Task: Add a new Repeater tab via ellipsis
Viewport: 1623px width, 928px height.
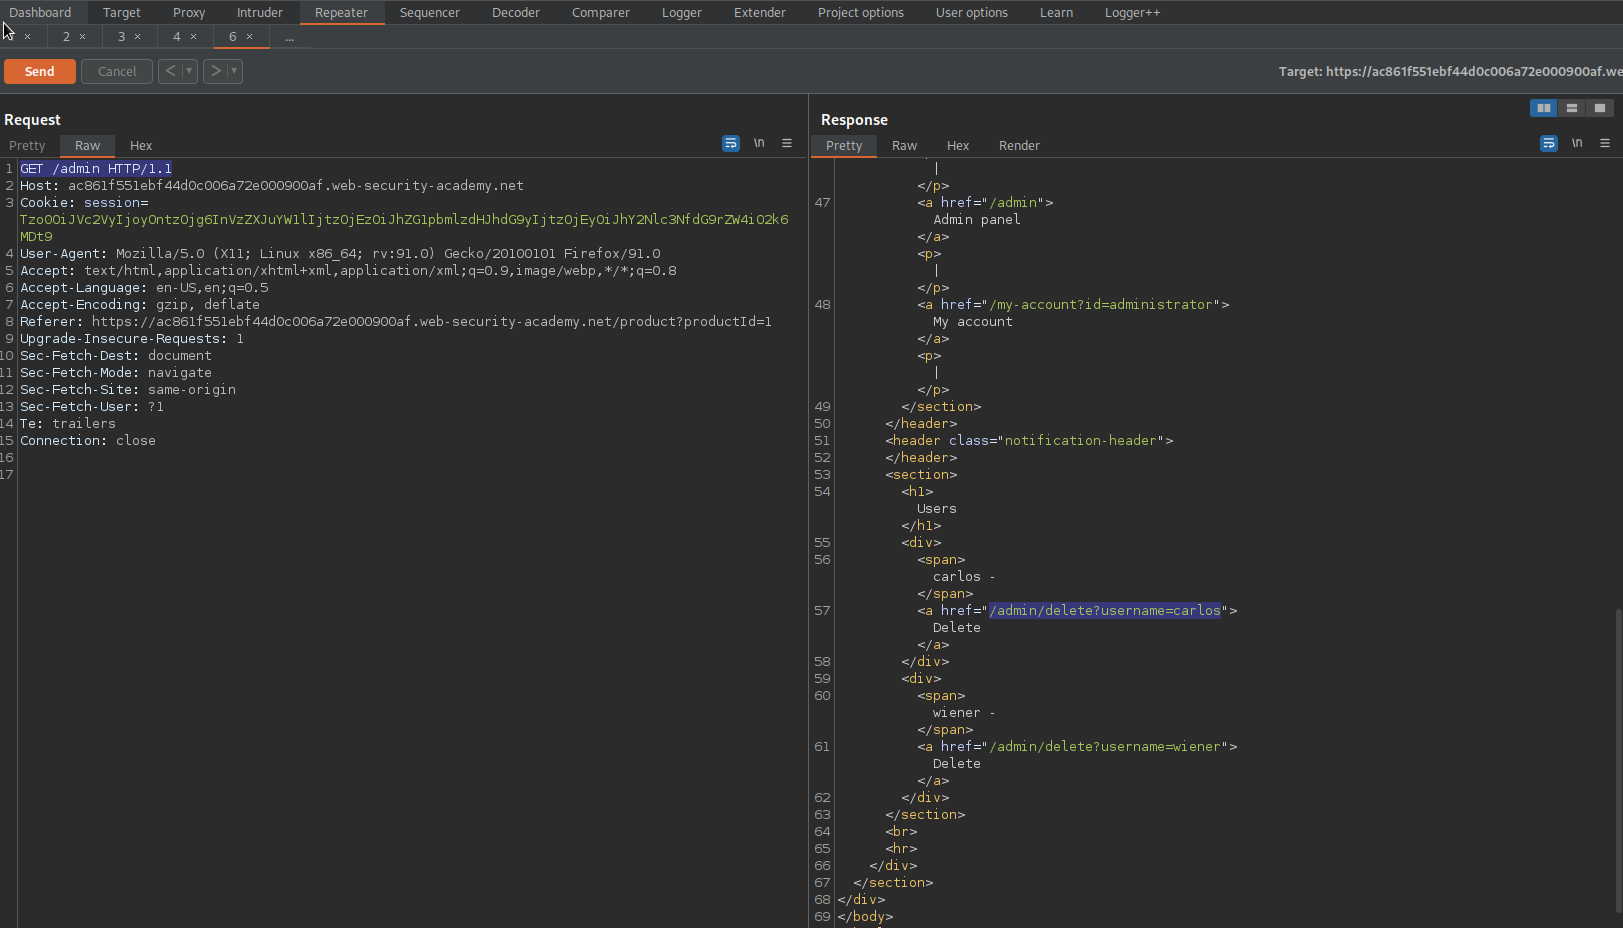Action: [289, 37]
